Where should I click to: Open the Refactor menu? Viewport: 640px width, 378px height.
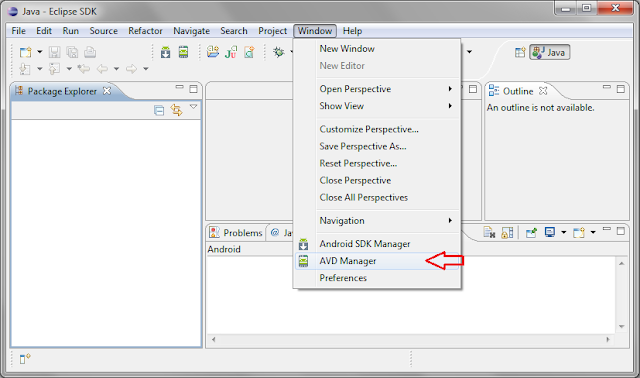coord(145,31)
